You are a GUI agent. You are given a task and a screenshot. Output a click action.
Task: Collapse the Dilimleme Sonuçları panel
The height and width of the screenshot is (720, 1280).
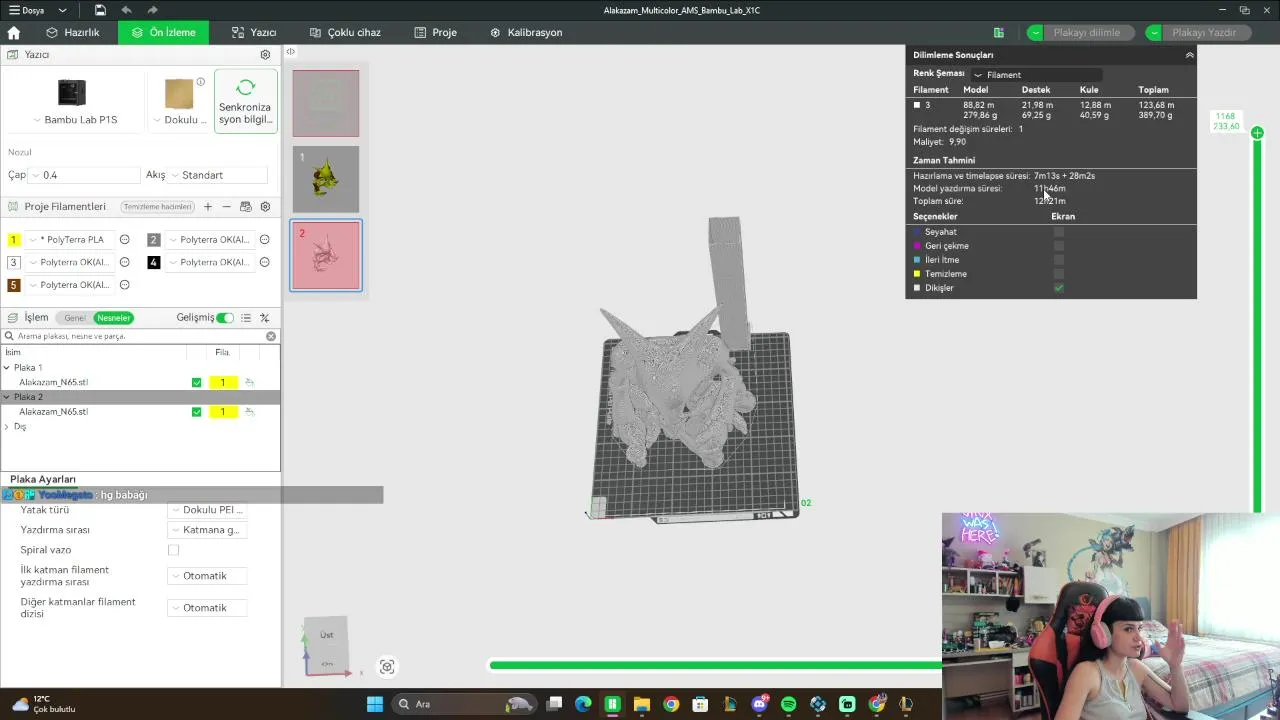[1189, 55]
